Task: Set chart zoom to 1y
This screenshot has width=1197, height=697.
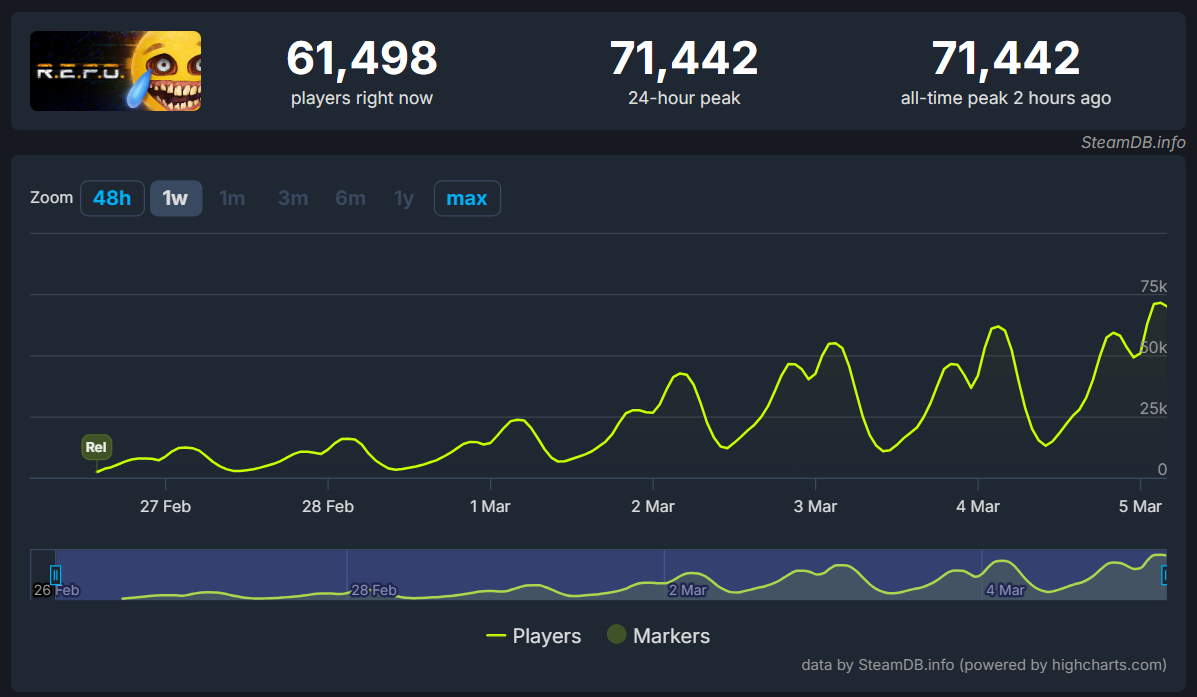Action: (404, 198)
